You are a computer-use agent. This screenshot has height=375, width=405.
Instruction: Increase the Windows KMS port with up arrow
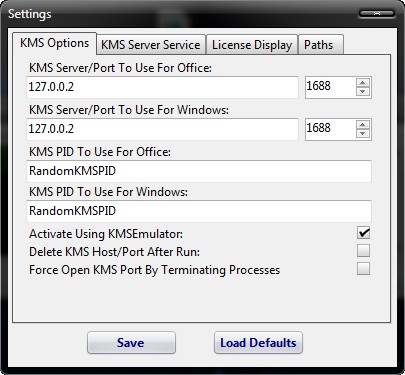pyautogui.click(x=363, y=125)
